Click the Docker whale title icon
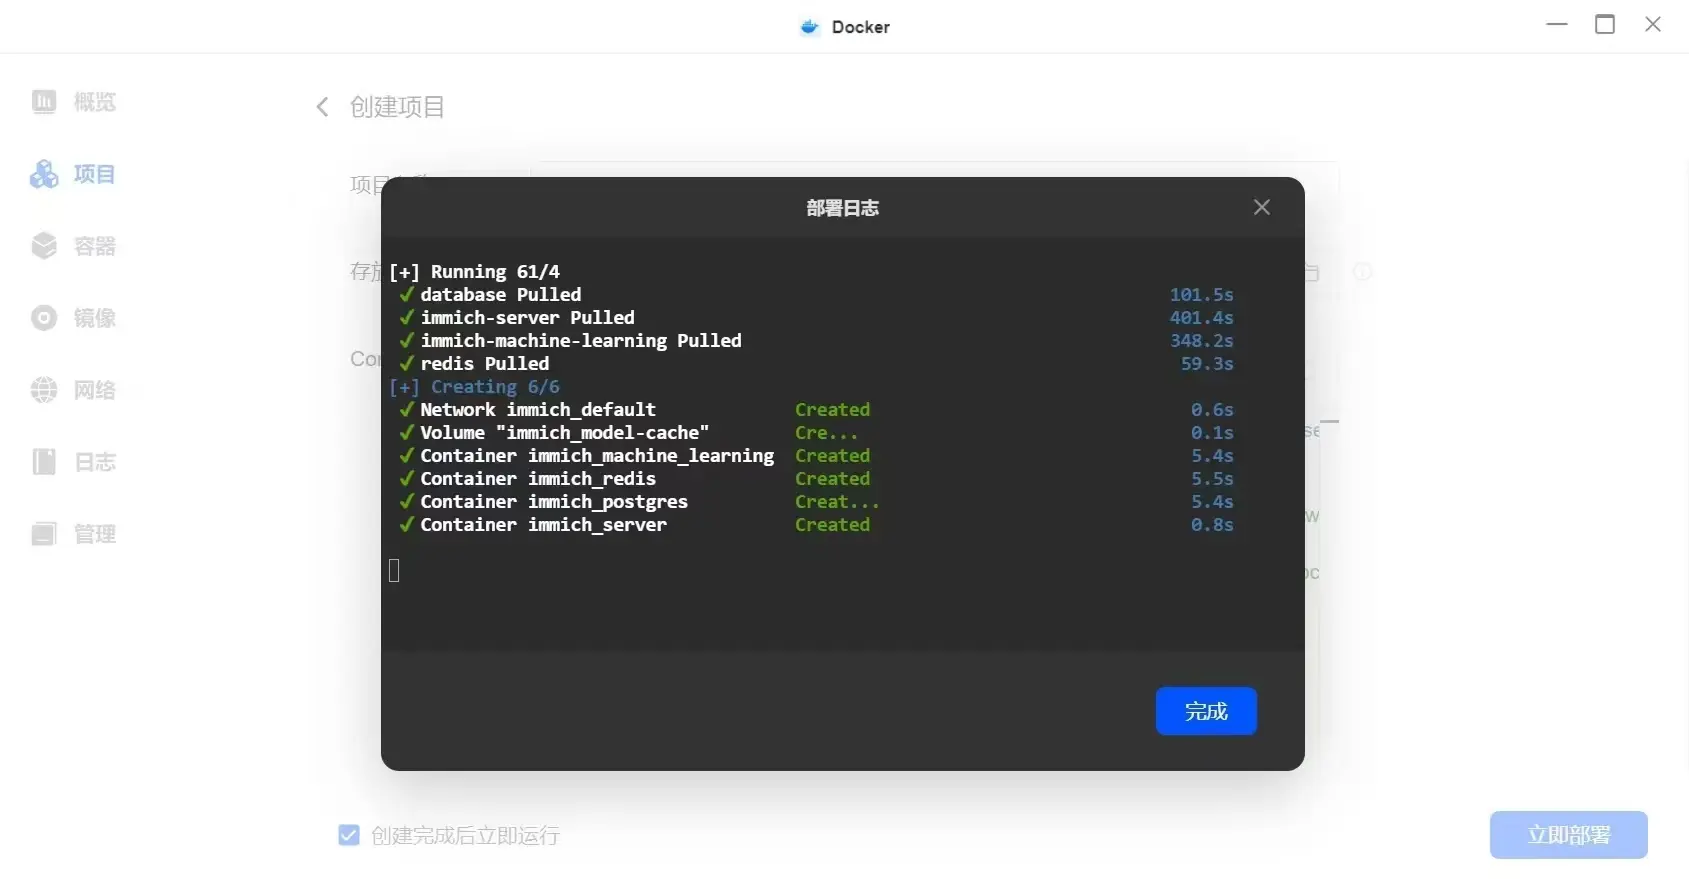1689x879 pixels. coord(810,27)
